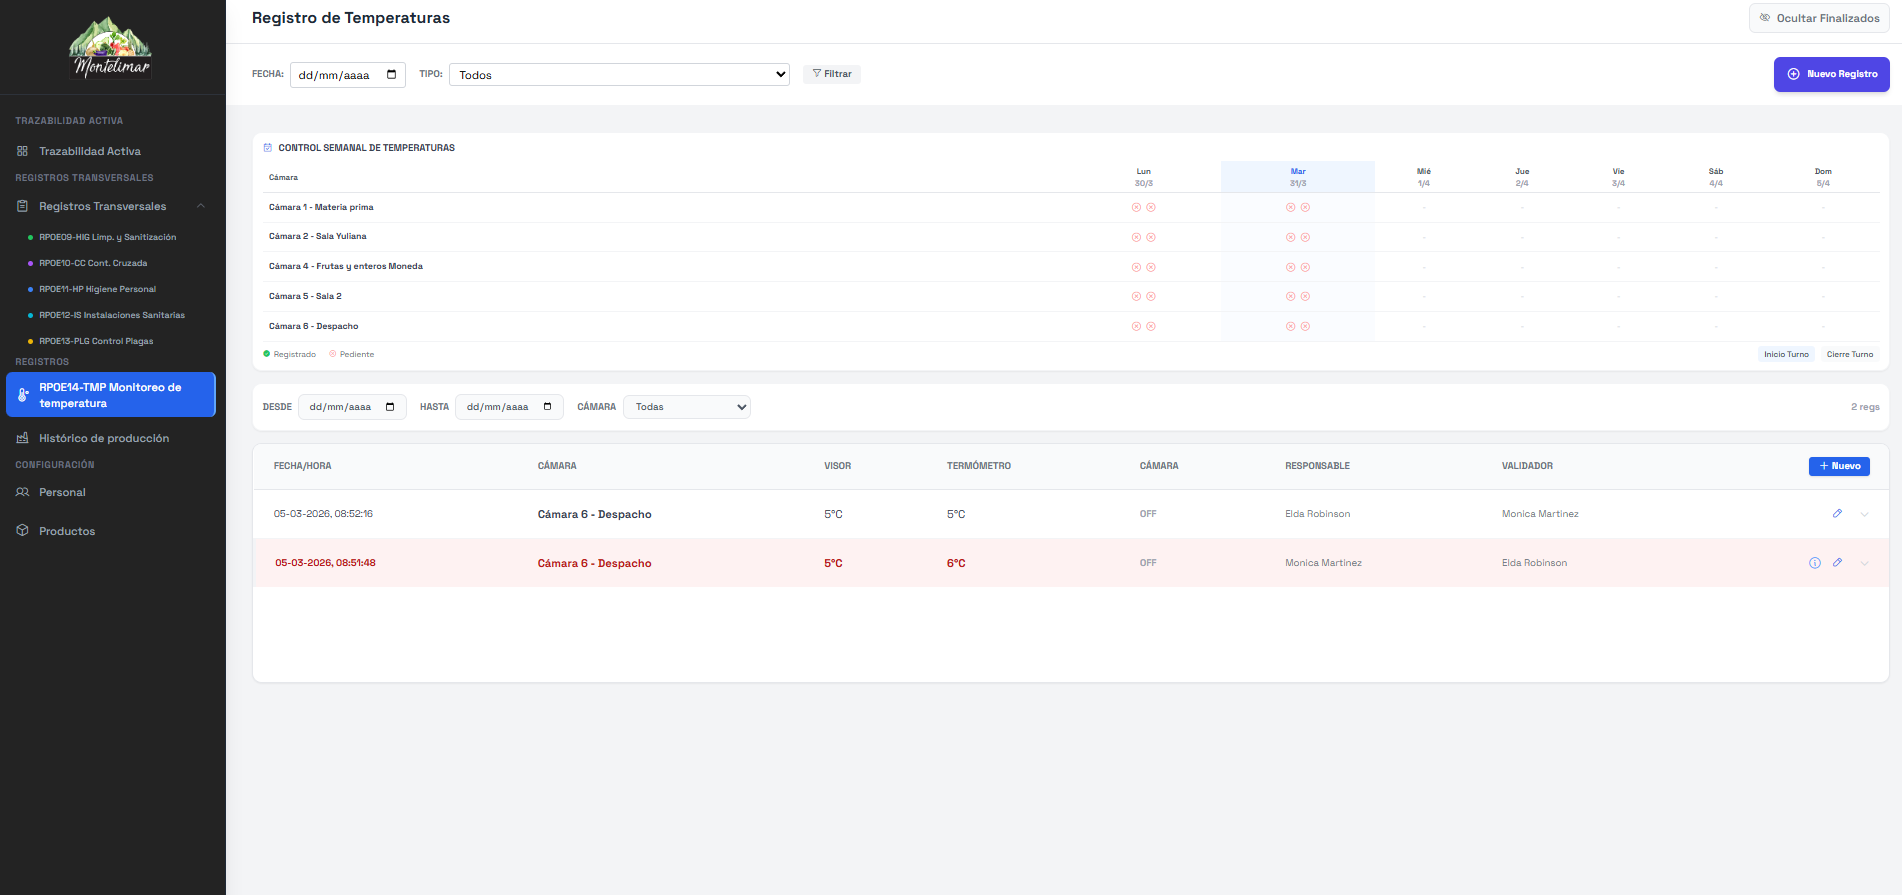
Task: Click the Filtrar button
Action: [831, 74]
